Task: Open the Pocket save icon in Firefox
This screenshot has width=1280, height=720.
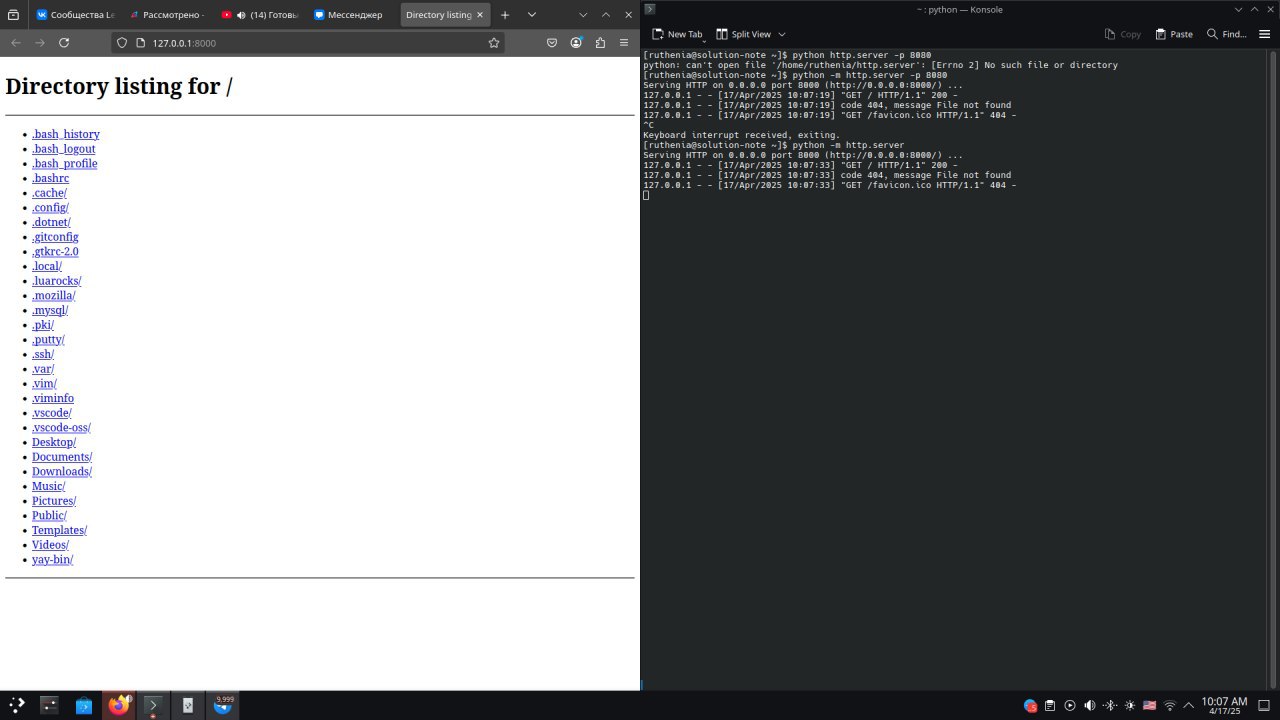Action: coord(552,43)
